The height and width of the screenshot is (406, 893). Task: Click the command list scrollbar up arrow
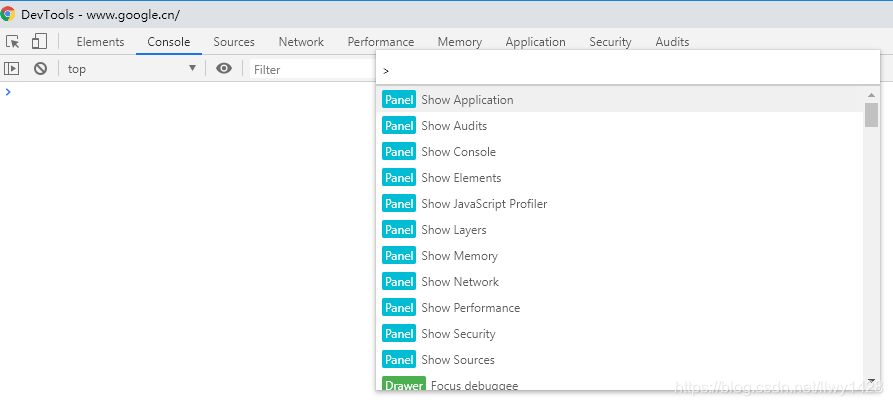[871, 95]
